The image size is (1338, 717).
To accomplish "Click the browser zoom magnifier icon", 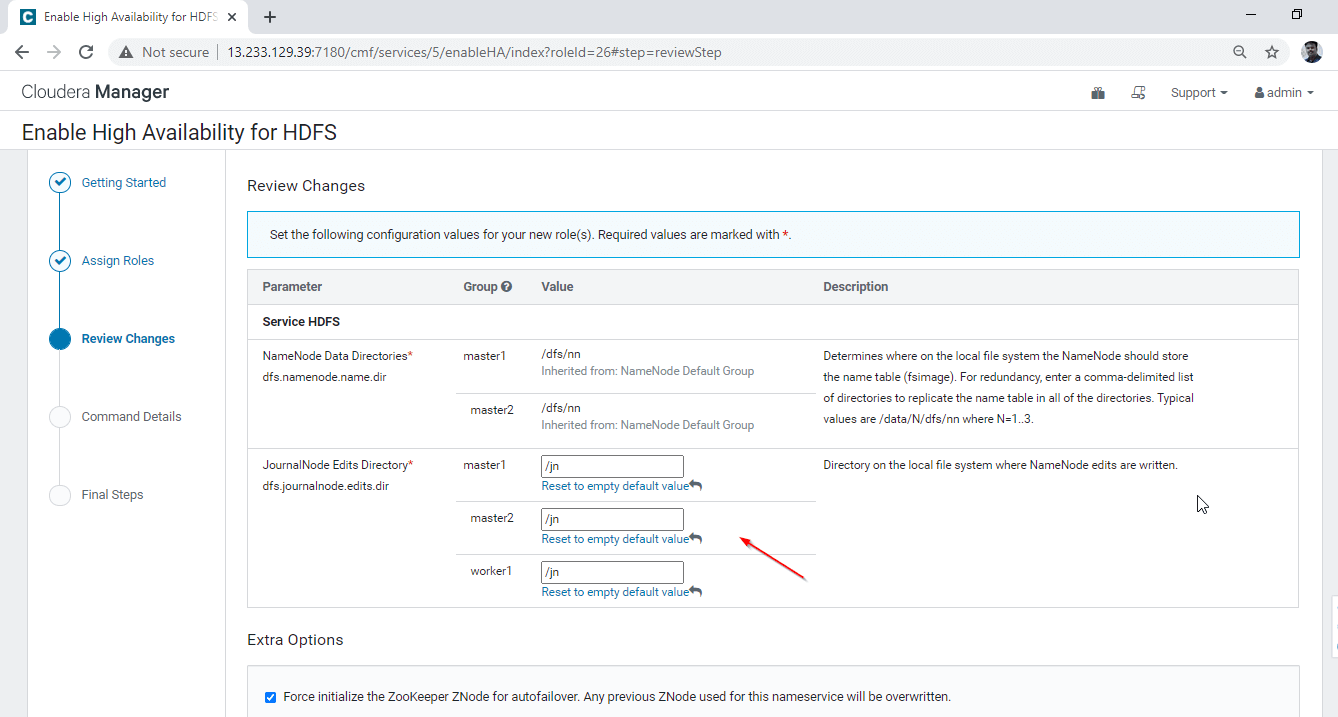I will 1239,52.
